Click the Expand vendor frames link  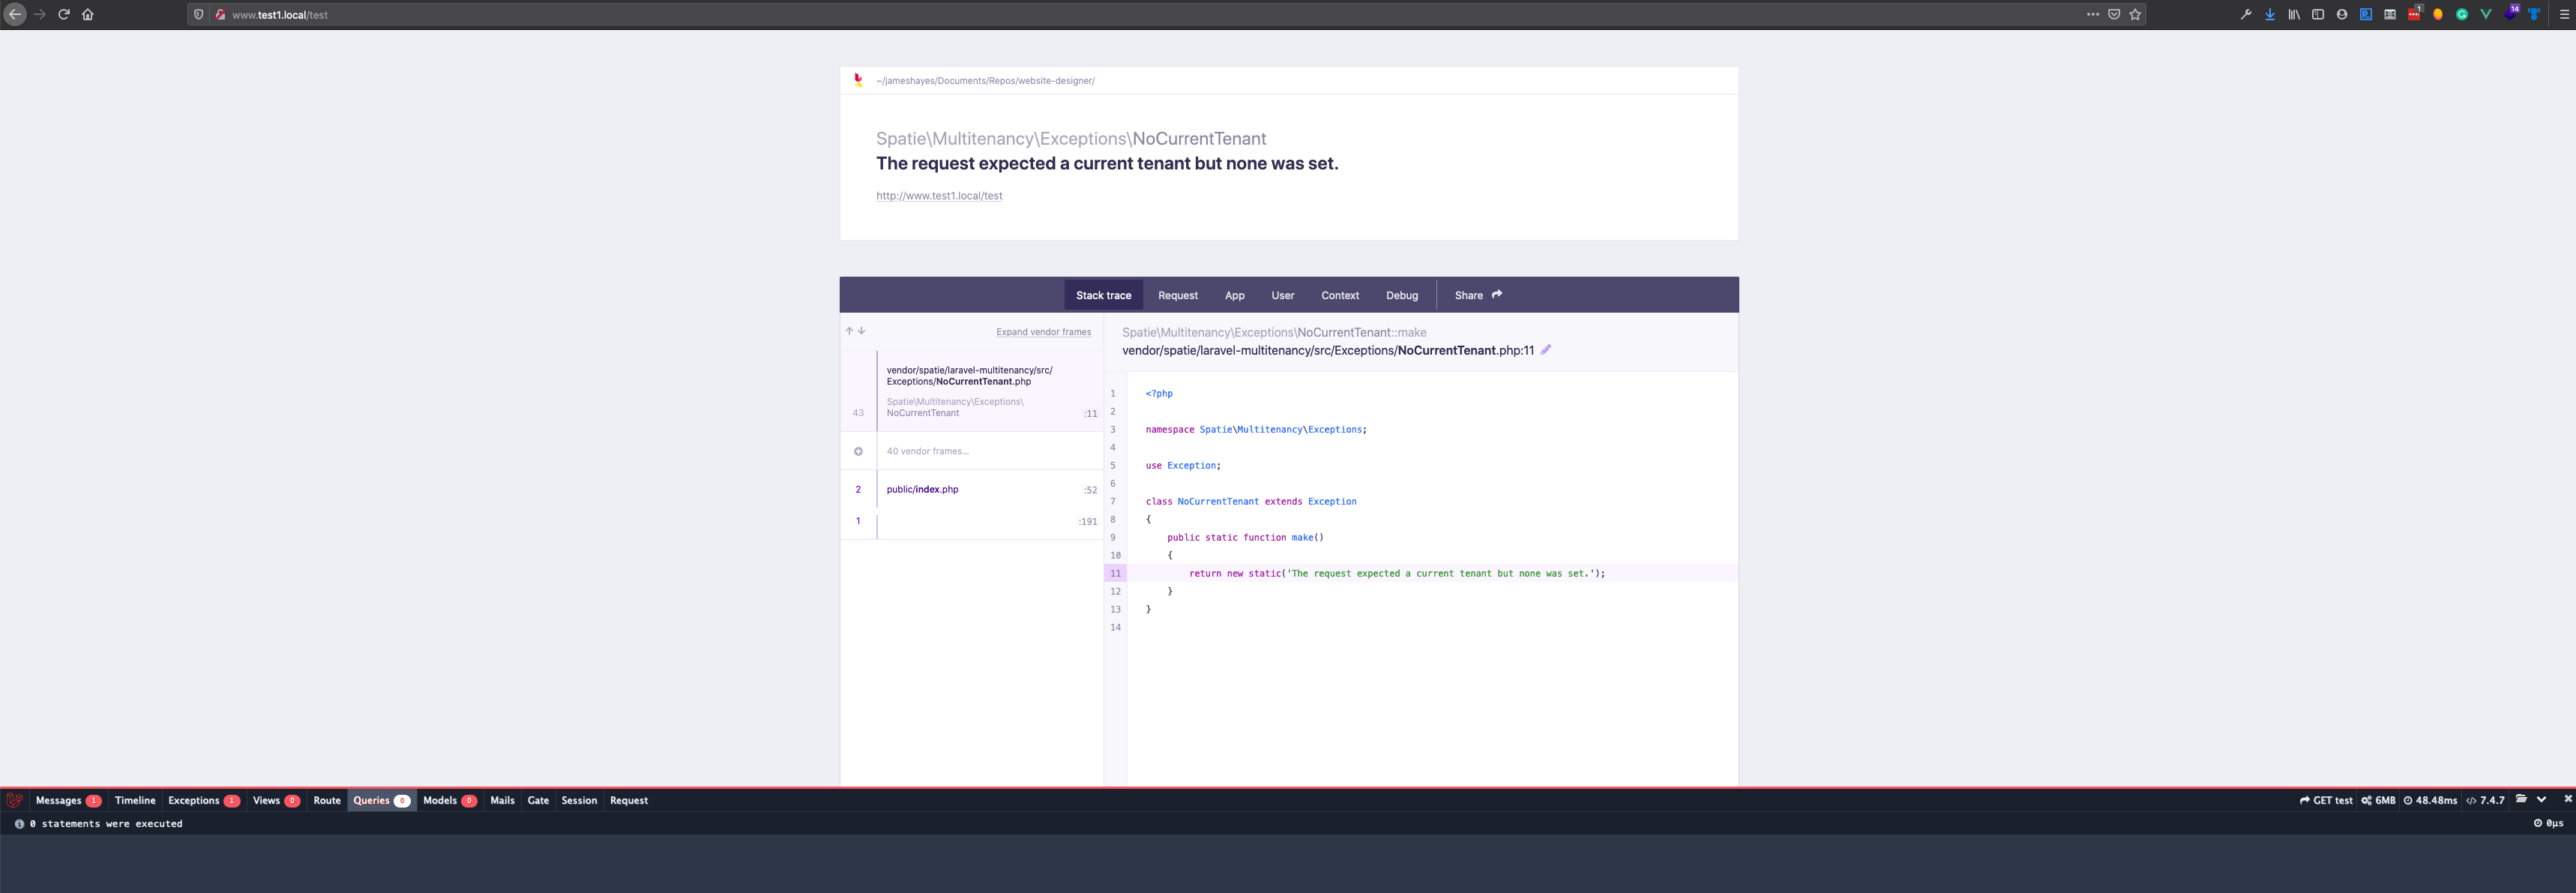click(1043, 332)
